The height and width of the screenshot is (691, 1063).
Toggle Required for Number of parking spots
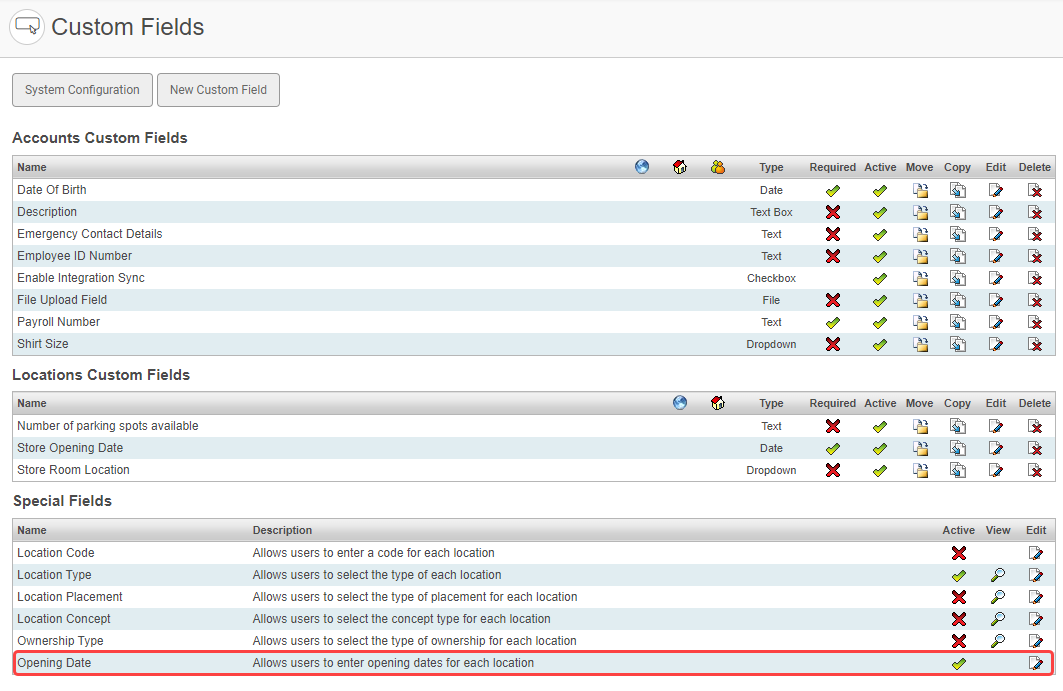tap(832, 426)
